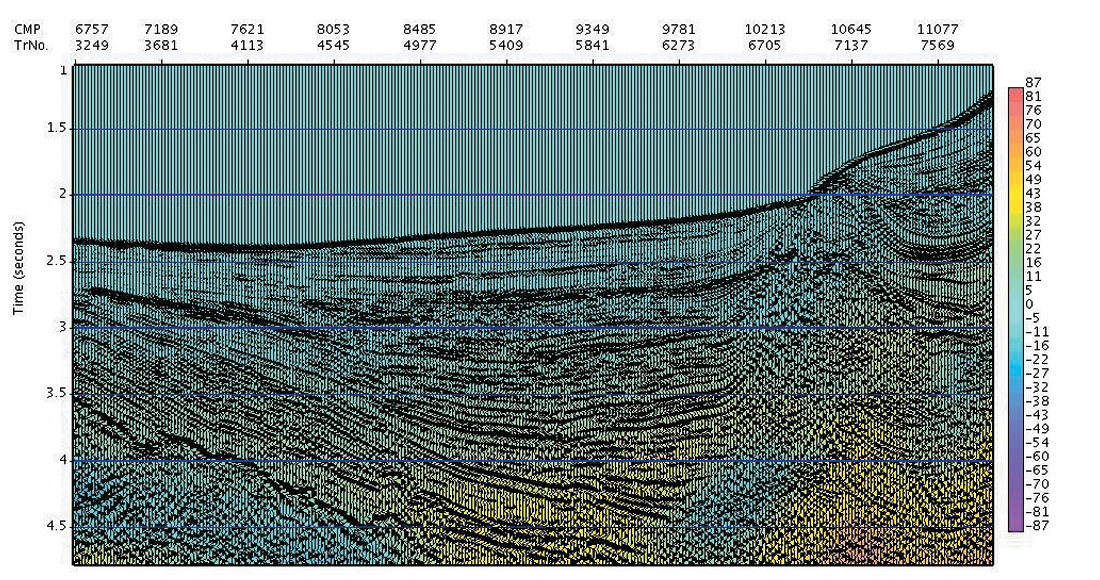
Task: Click CMP axis value 9781
Action: click(x=678, y=29)
